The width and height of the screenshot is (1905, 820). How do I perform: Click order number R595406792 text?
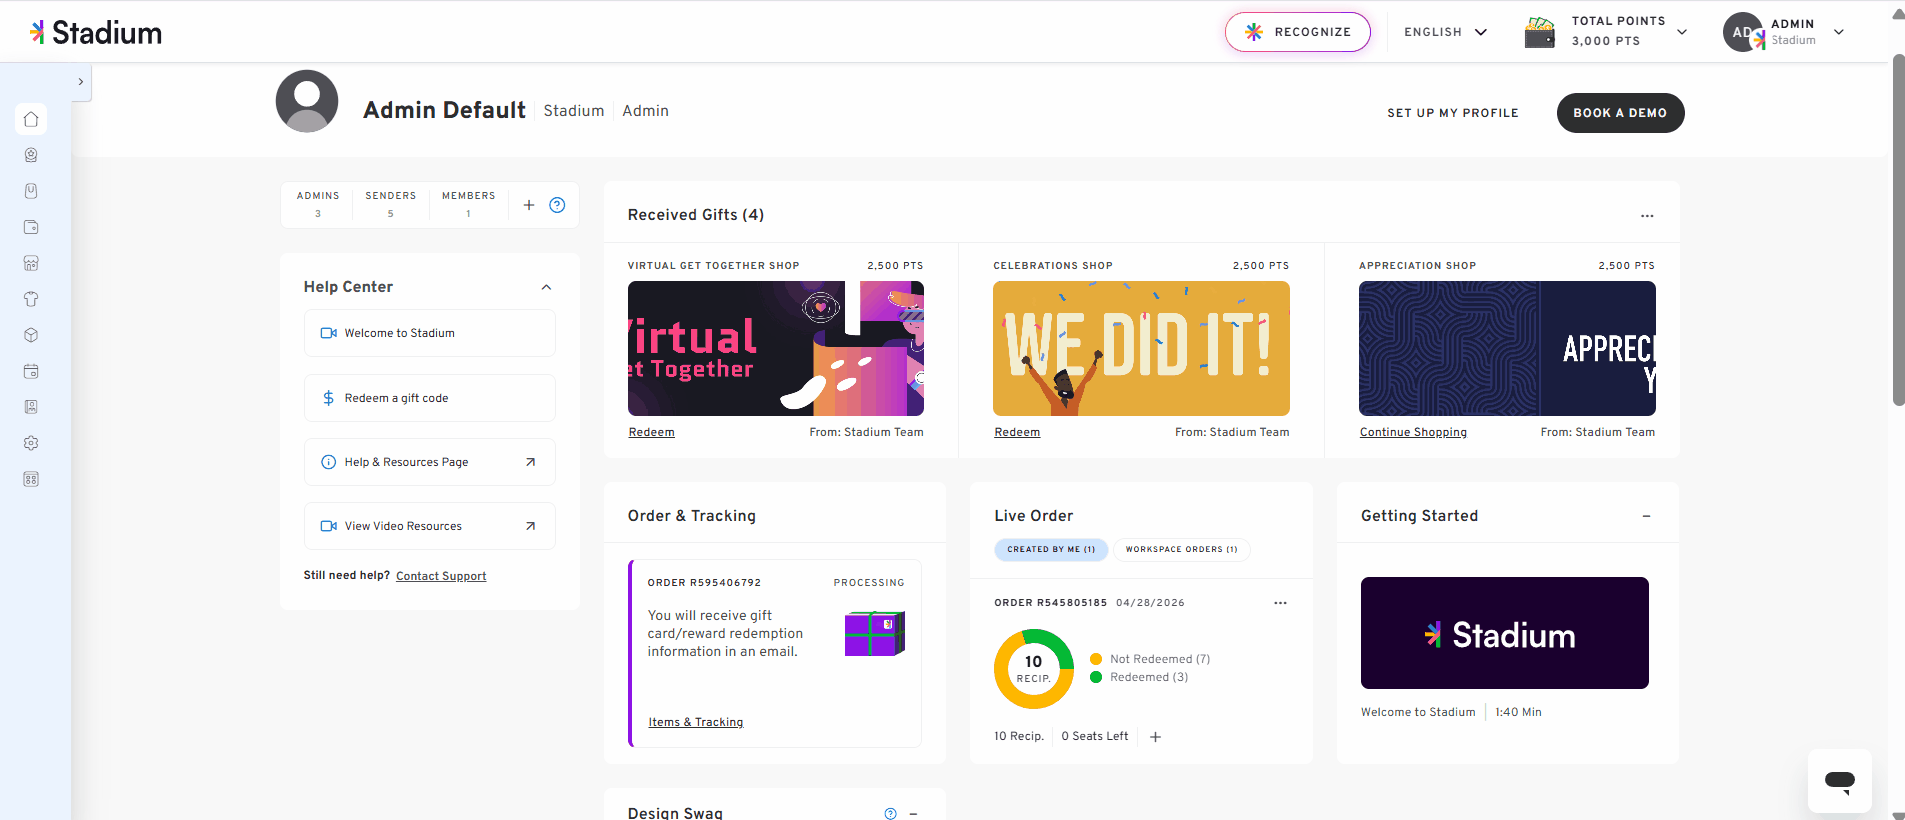704,582
